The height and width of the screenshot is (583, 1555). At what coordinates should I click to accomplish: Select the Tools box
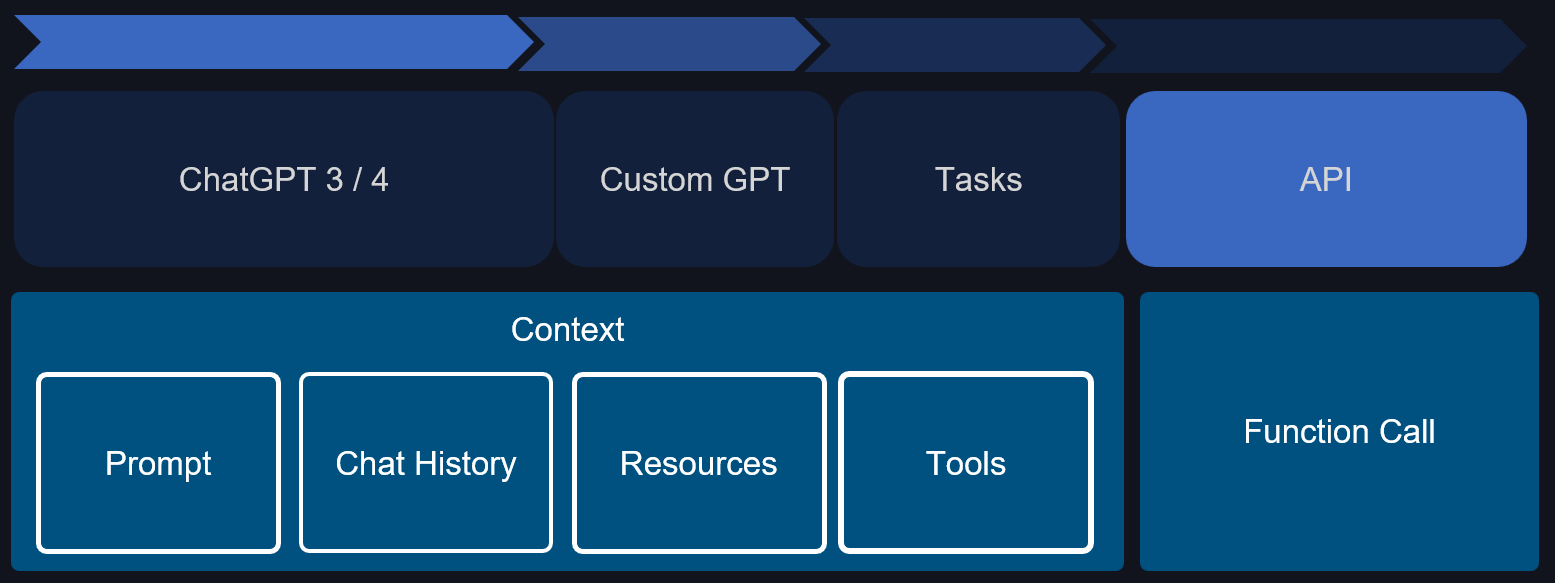tap(966, 463)
